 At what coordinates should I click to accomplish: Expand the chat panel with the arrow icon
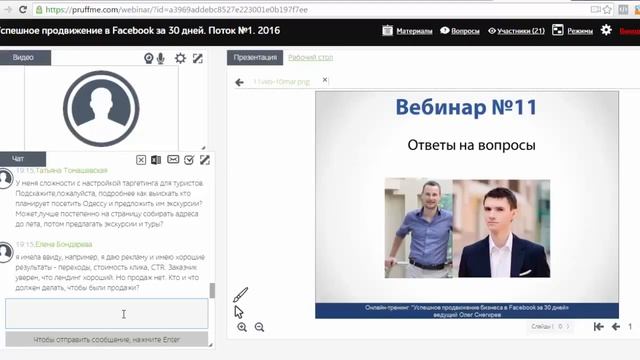tap(205, 160)
